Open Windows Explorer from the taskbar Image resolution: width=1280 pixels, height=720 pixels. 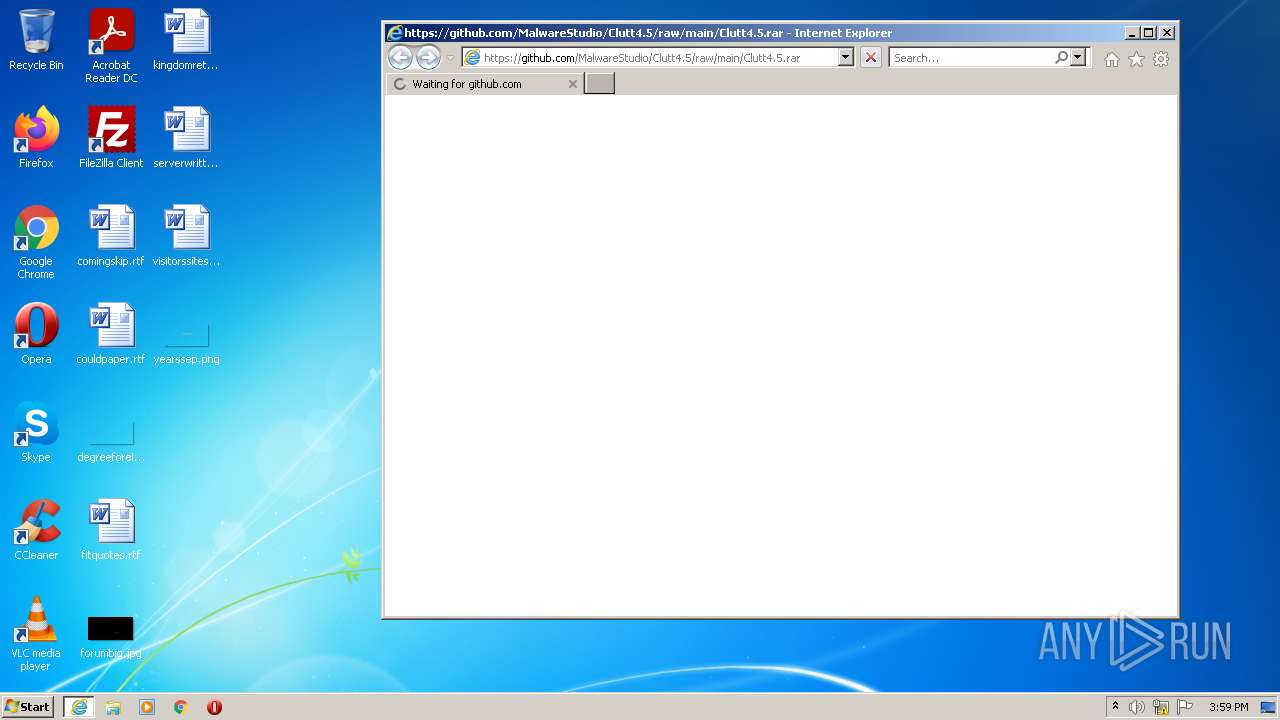tap(113, 707)
